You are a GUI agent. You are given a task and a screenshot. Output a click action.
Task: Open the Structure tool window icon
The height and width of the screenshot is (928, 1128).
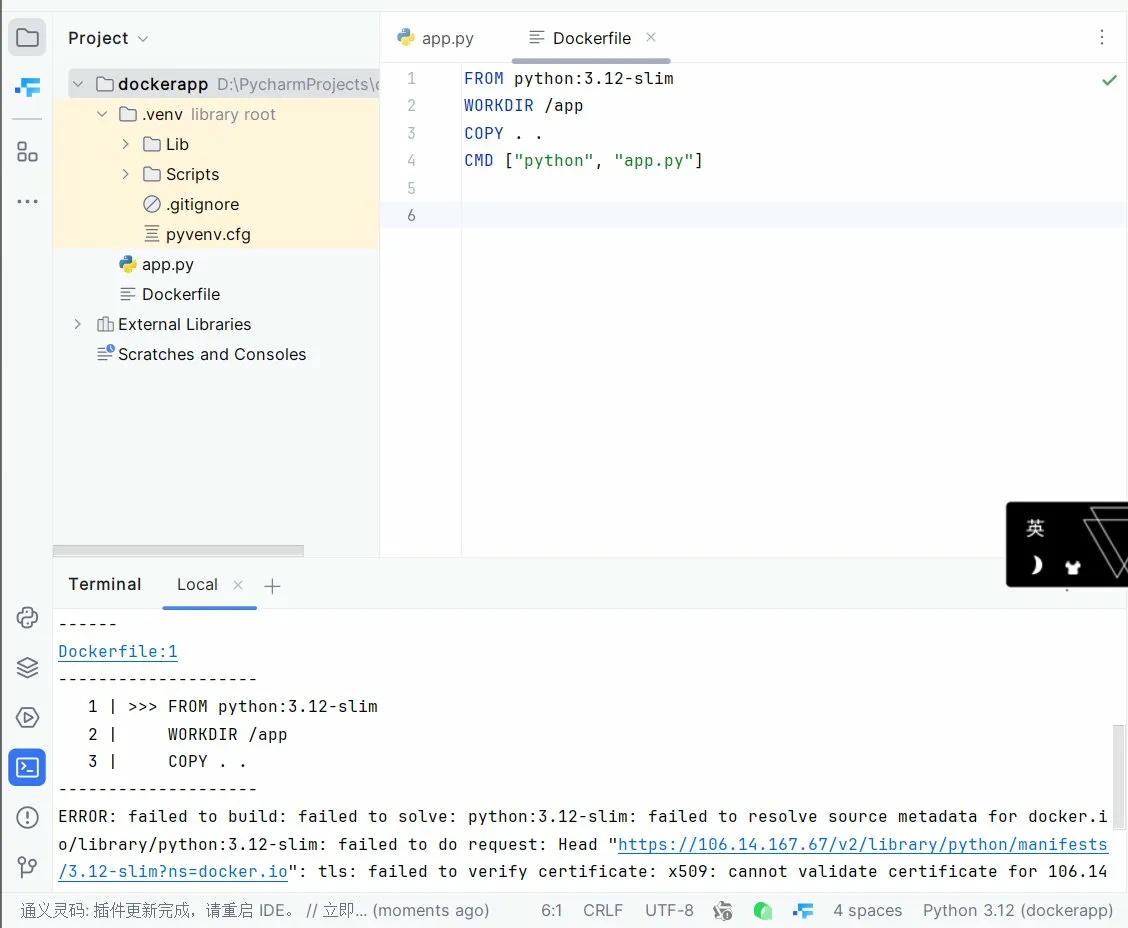27,152
